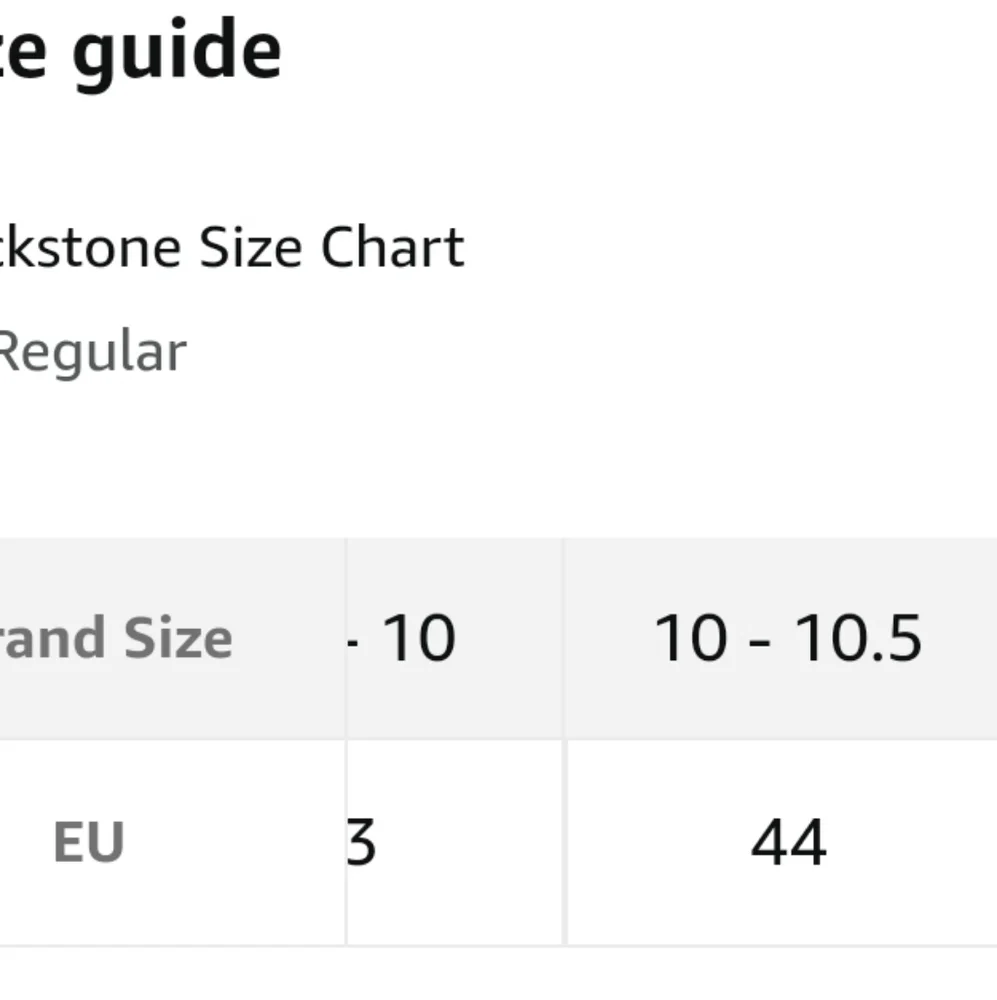Click the '10' in the cut-off size cell
This screenshot has height=1000, width=997.
(x=419, y=638)
